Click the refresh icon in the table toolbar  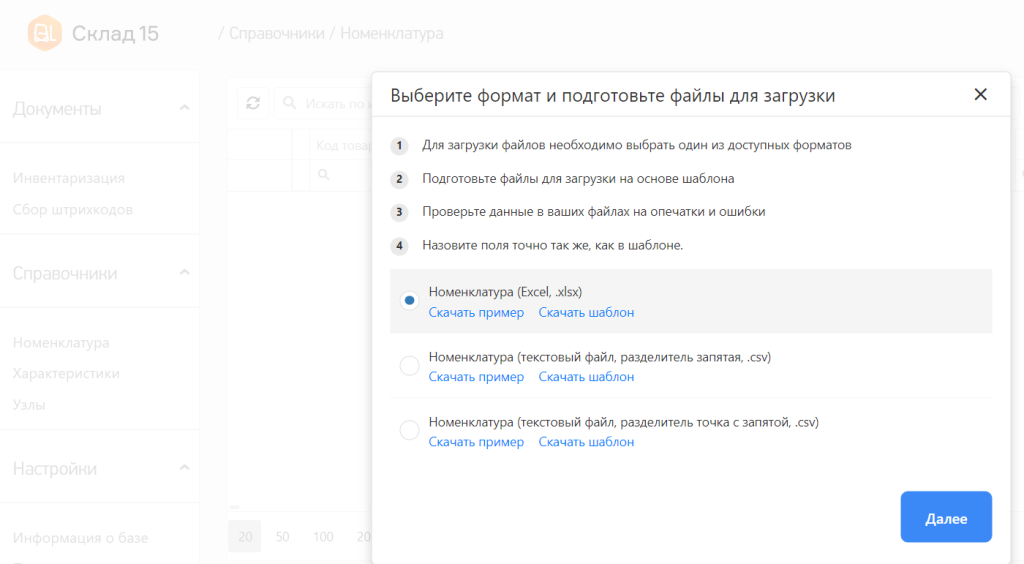pyautogui.click(x=253, y=103)
